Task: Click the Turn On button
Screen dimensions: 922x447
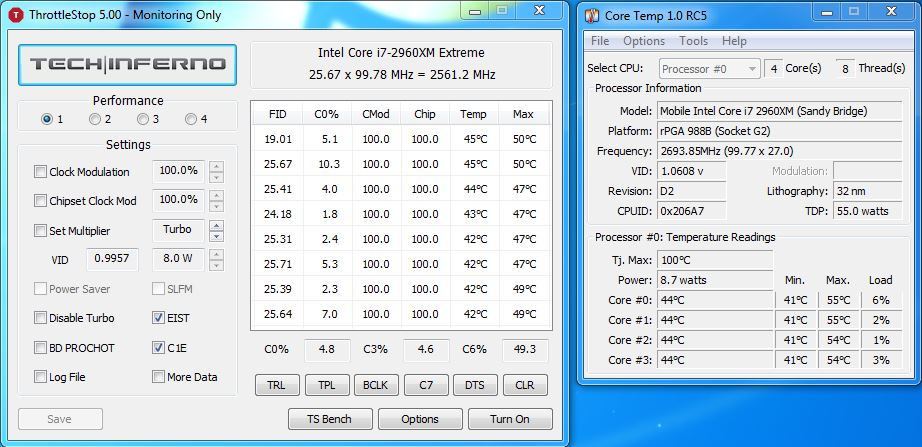Action: 510,419
